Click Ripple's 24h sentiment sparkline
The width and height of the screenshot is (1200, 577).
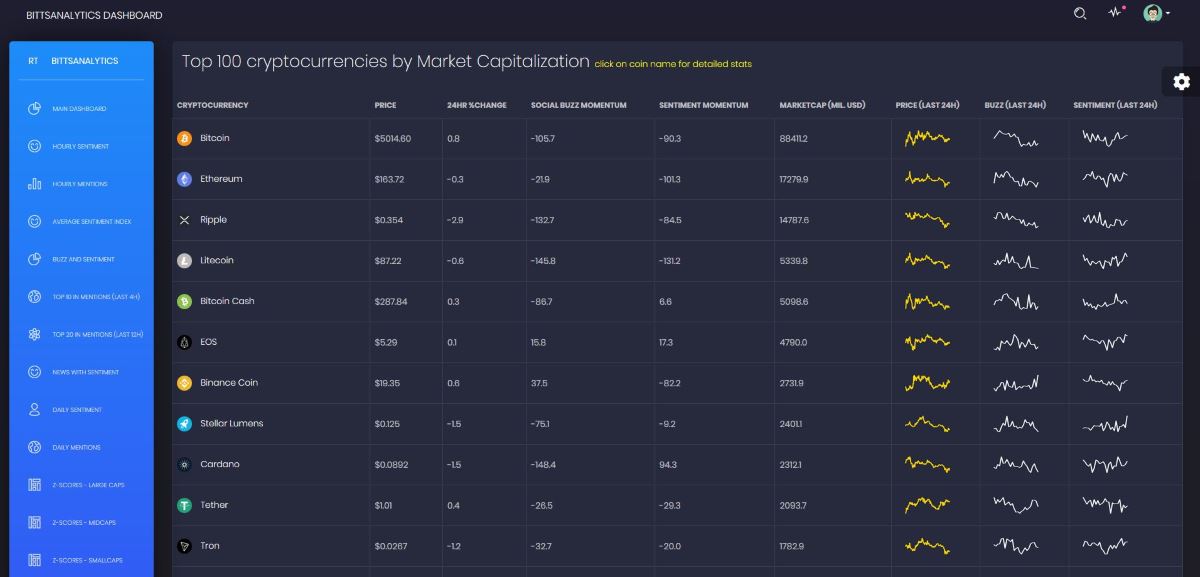[x=1105, y=220]
